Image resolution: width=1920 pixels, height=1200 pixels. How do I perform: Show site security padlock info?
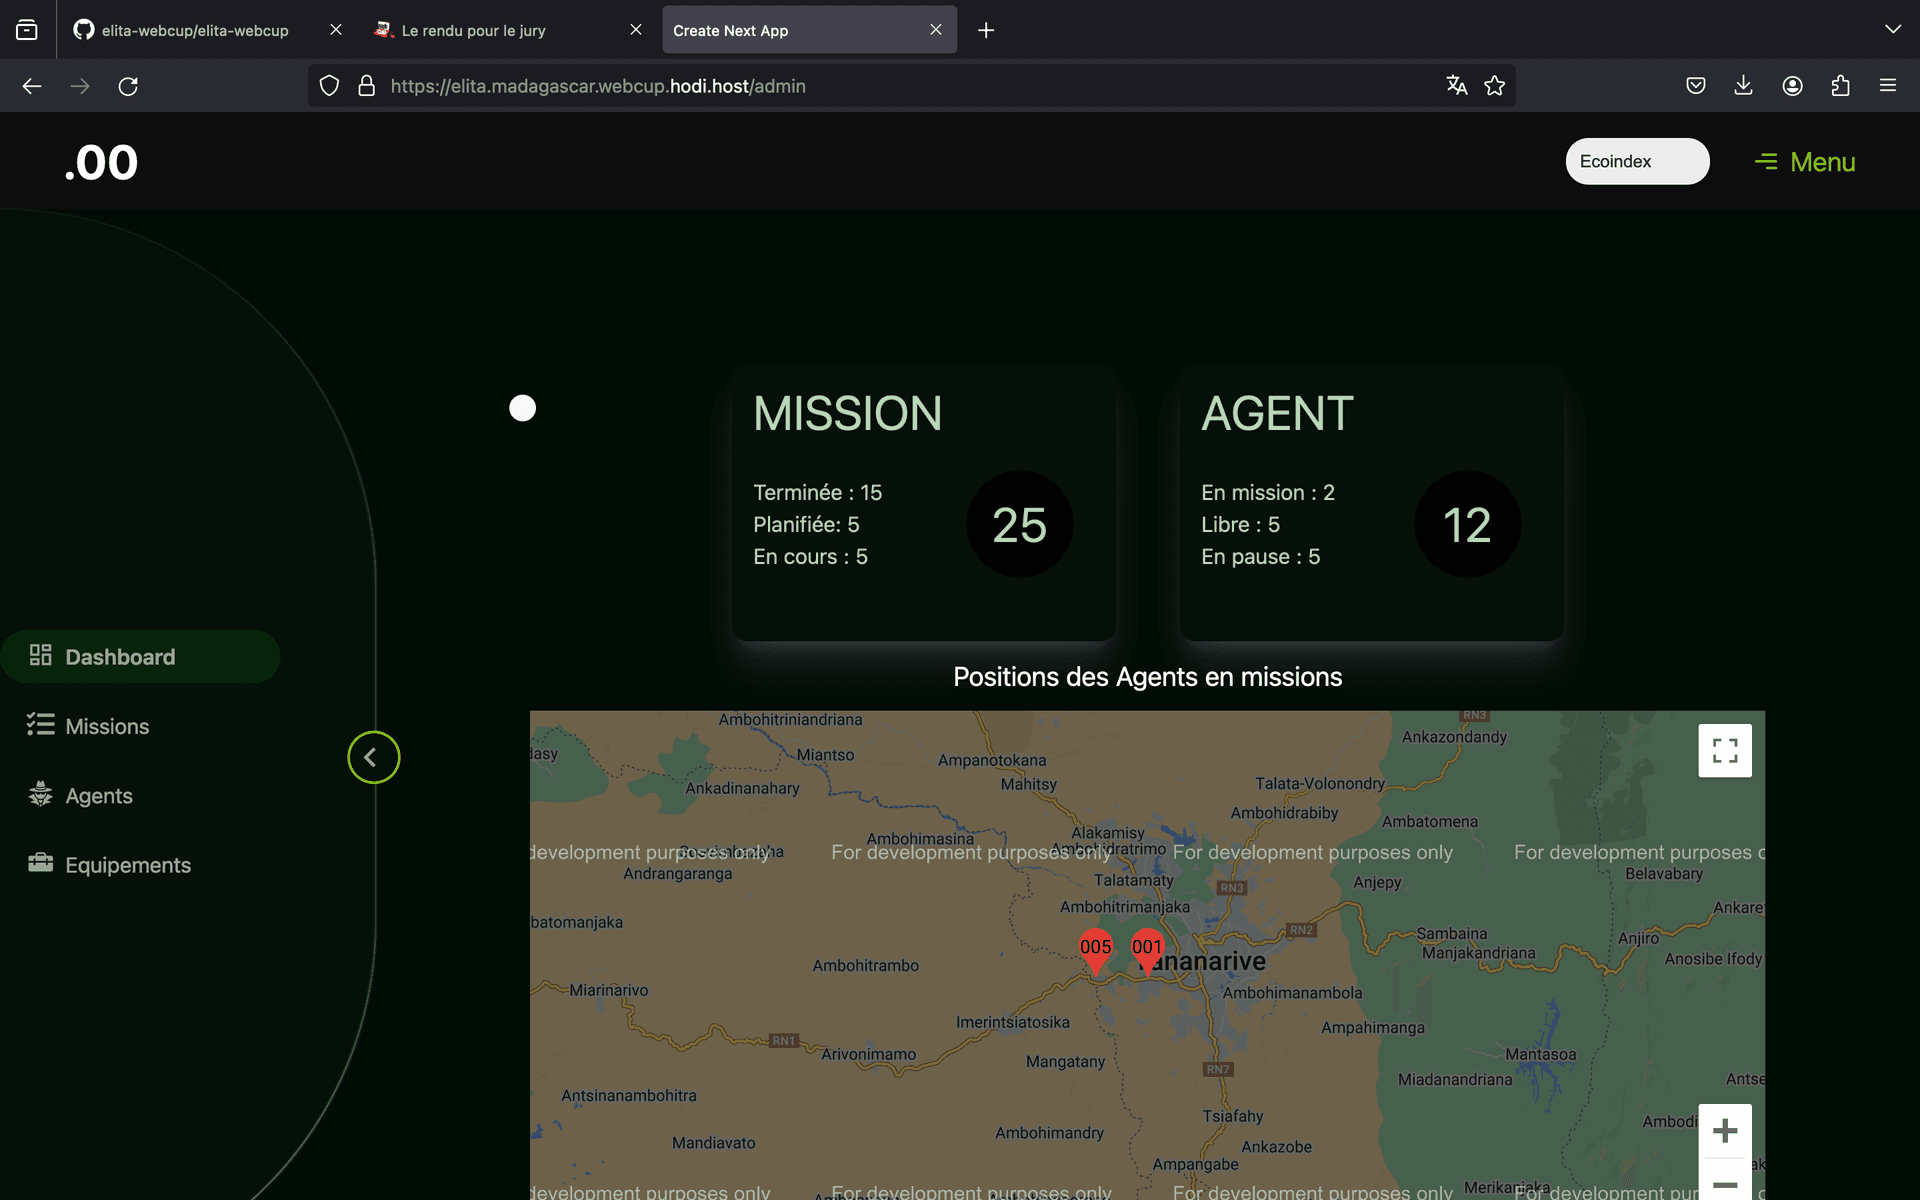367,86
